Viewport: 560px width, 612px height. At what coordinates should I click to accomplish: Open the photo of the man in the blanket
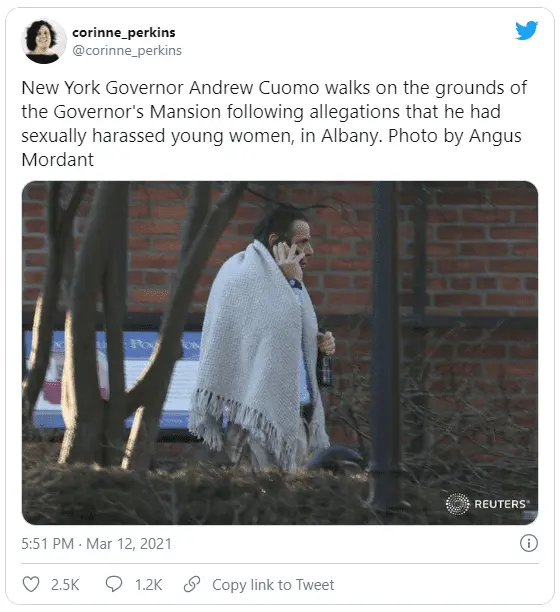coord(280,353)
